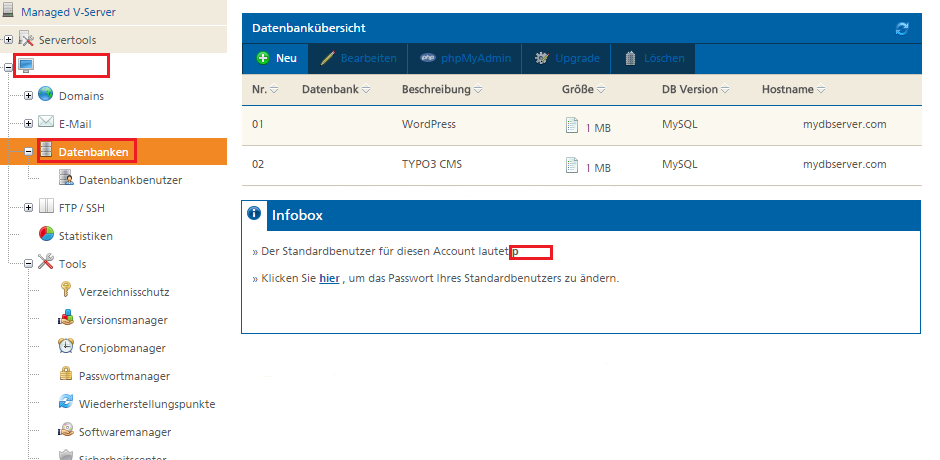Viewport: 940px width, 460px height.
Task: Select the Managed V-Server label
Action: [x=68, y=12]
